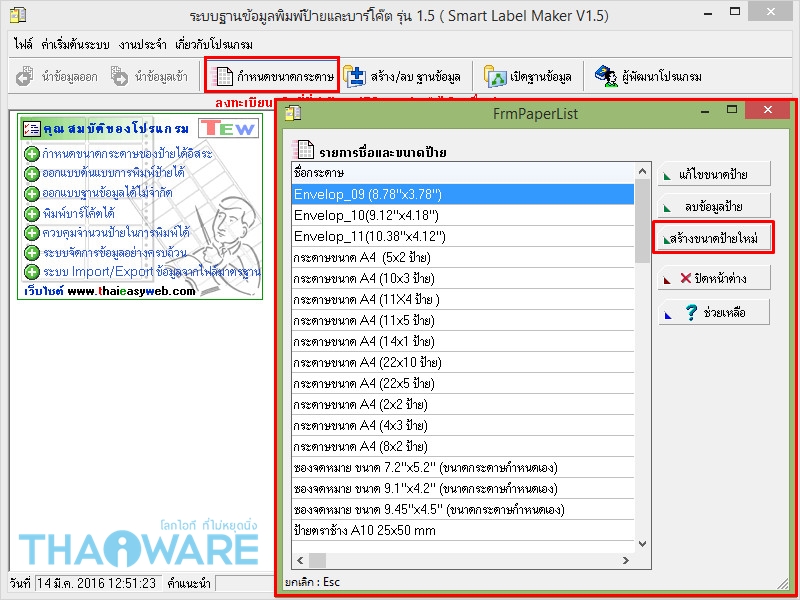This screenshot has width=800, height=600.
Task: Click the green plus beside กำหนดขนาดกระดาษของป้ายได้อิสระ
Action: coord(32,154)
